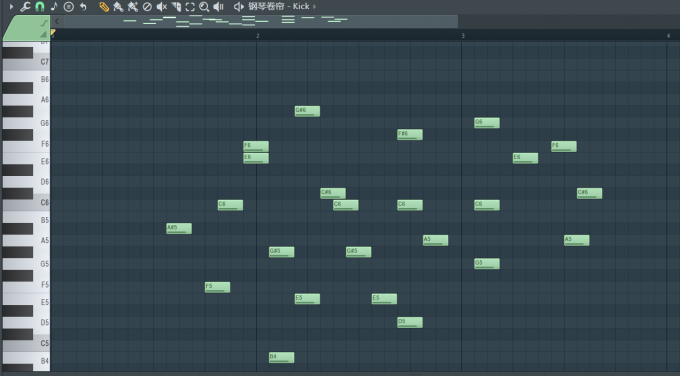Click the piano roll Kick title text
Viewport: 680px width, 376px height.
coord(279,7)
